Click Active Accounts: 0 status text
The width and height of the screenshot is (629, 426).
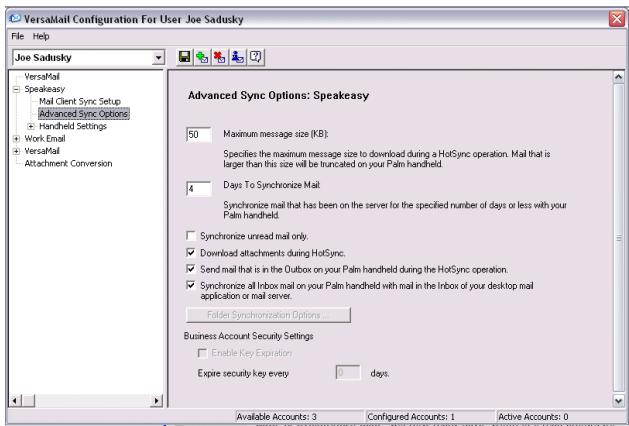(x=533, y=417)
